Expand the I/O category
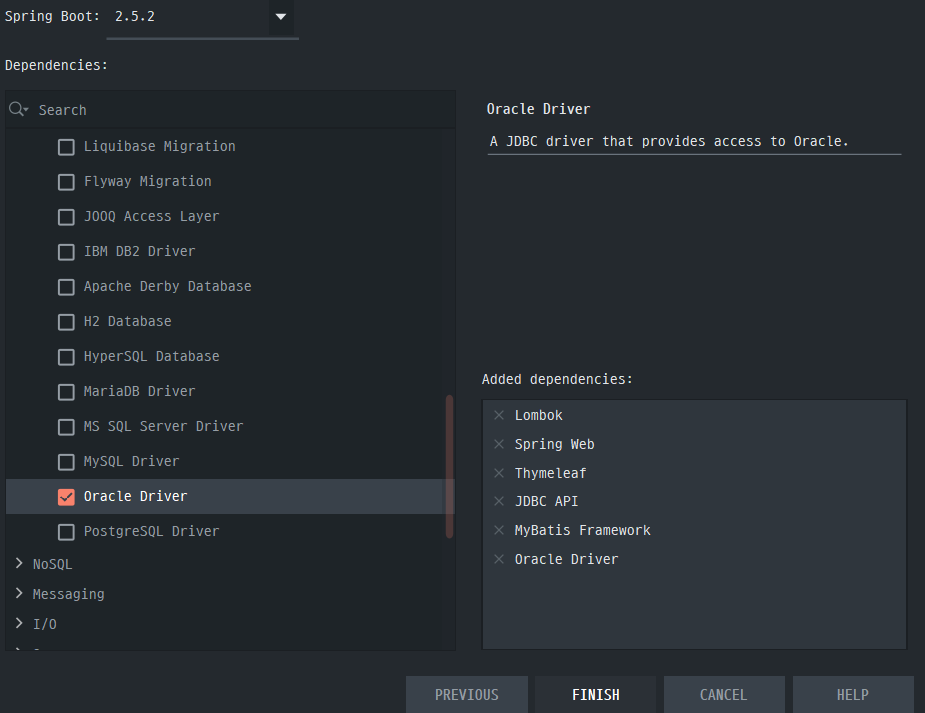This screenshot has width=925, height=713. (19, 623)
